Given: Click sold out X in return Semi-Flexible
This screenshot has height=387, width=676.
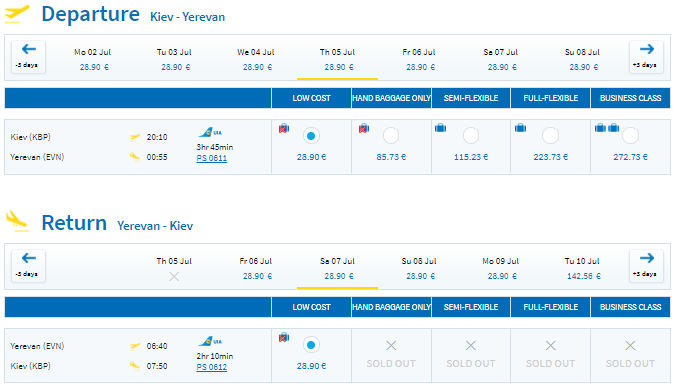Looking at the screenshot, I should click(471, 345).
